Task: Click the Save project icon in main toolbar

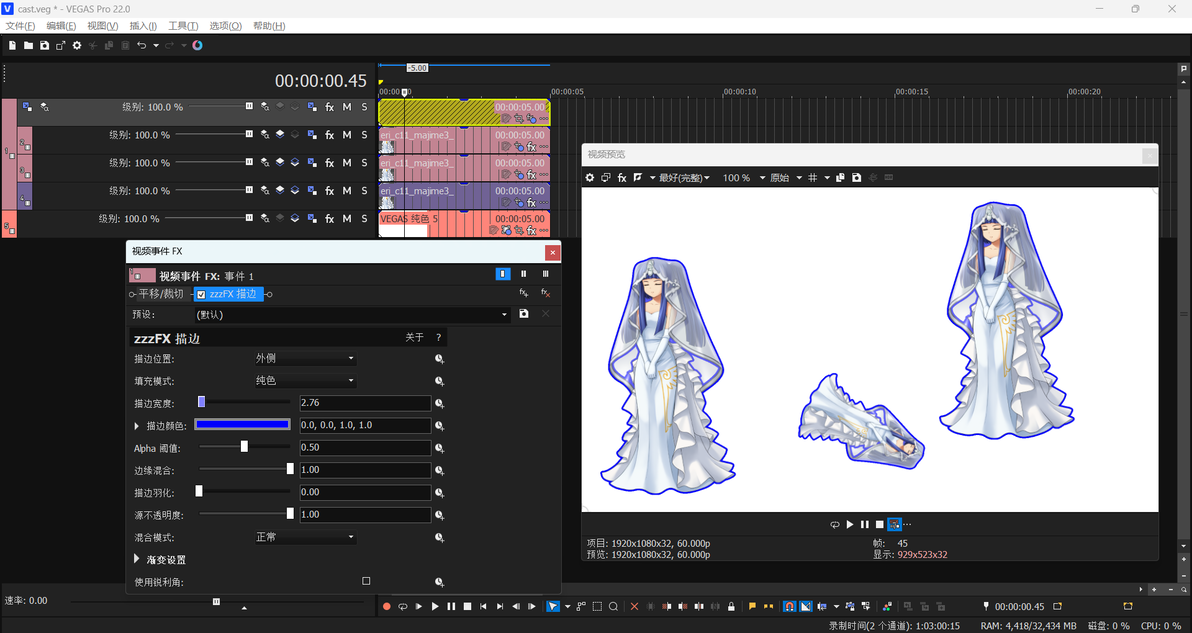Action: (45, 46)
